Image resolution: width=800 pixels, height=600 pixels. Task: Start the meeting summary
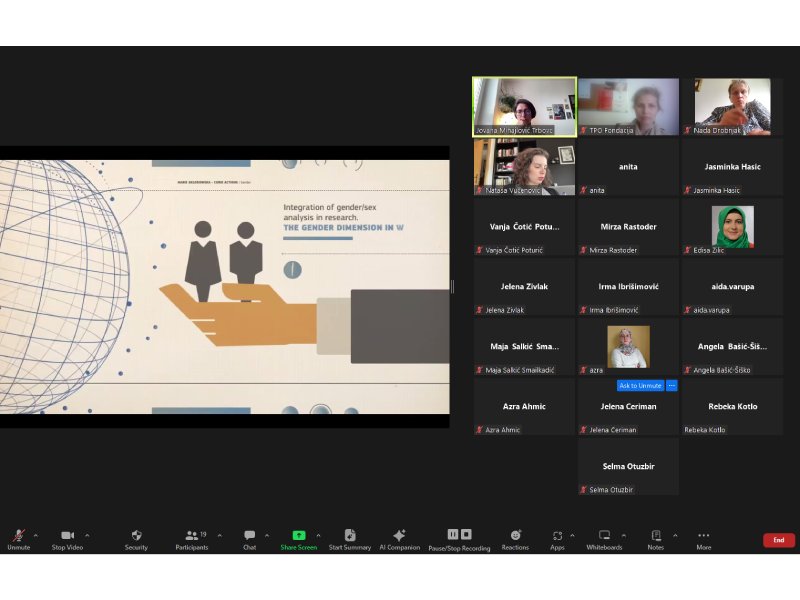coord(350,536)
